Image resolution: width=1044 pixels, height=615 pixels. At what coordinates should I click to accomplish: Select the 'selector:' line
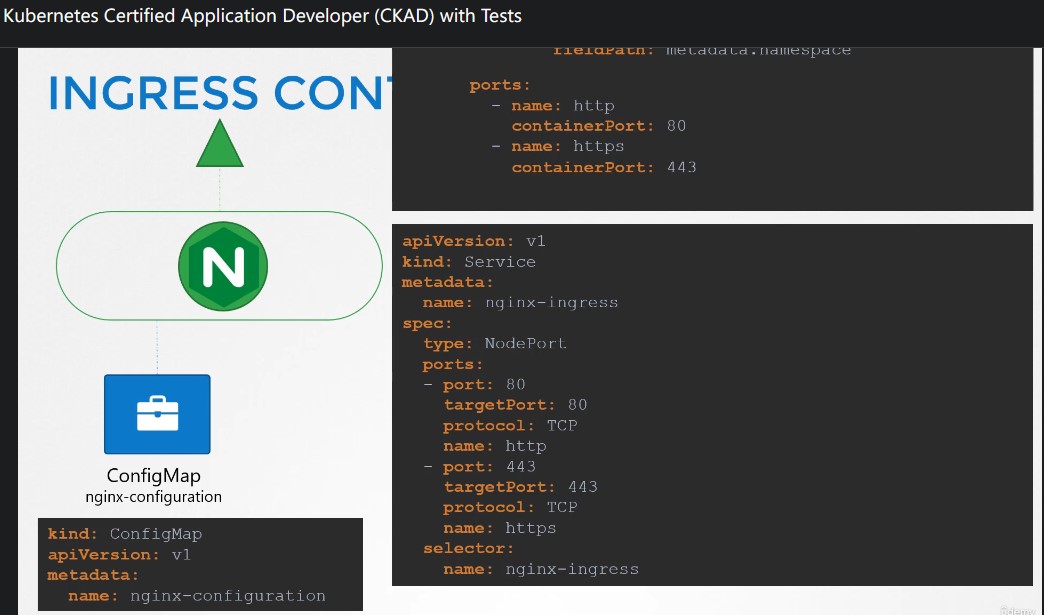pos(469,548)
